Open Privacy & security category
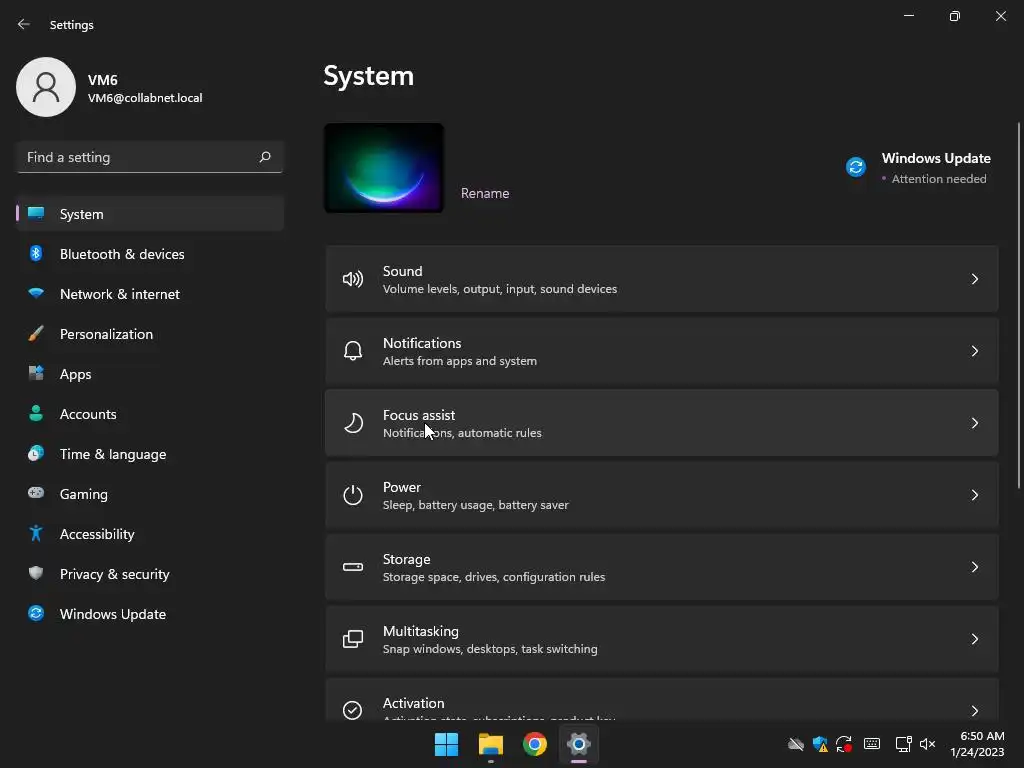 coord(150,574)
